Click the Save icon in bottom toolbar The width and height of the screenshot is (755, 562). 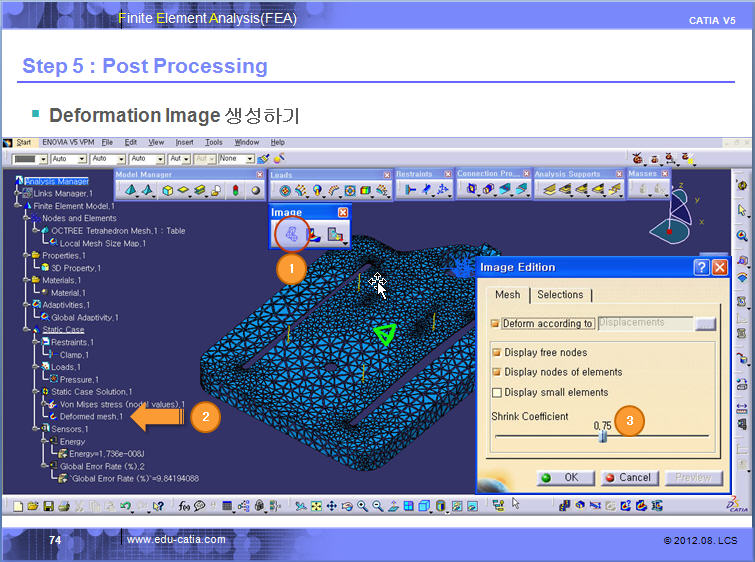pos(50,507)
